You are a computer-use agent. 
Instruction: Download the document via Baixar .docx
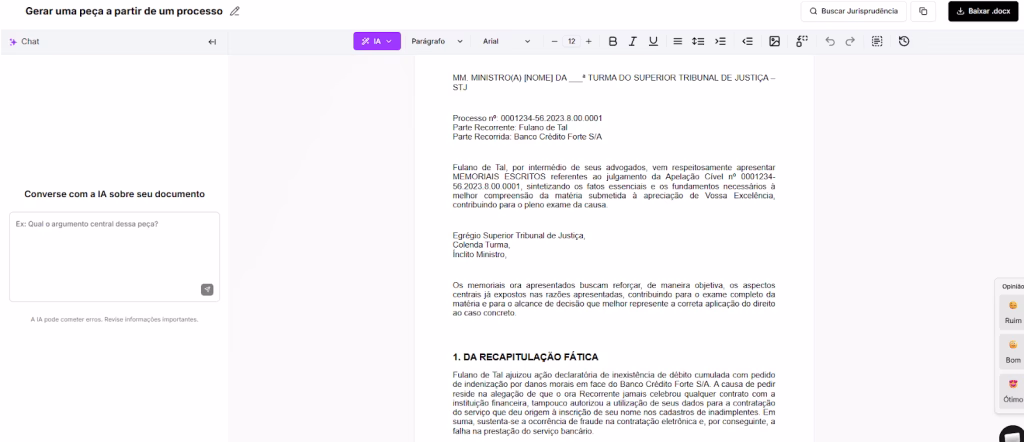983,11
